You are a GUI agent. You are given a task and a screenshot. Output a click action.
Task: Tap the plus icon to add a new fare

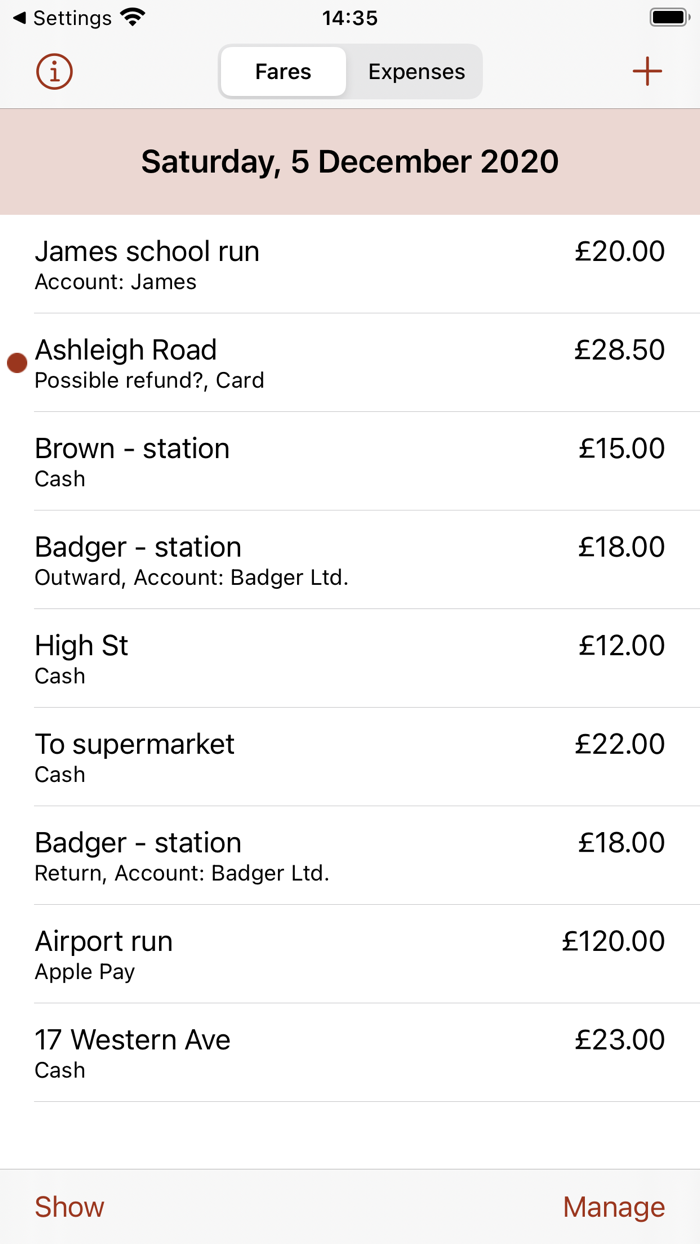(x=647, y=71)
